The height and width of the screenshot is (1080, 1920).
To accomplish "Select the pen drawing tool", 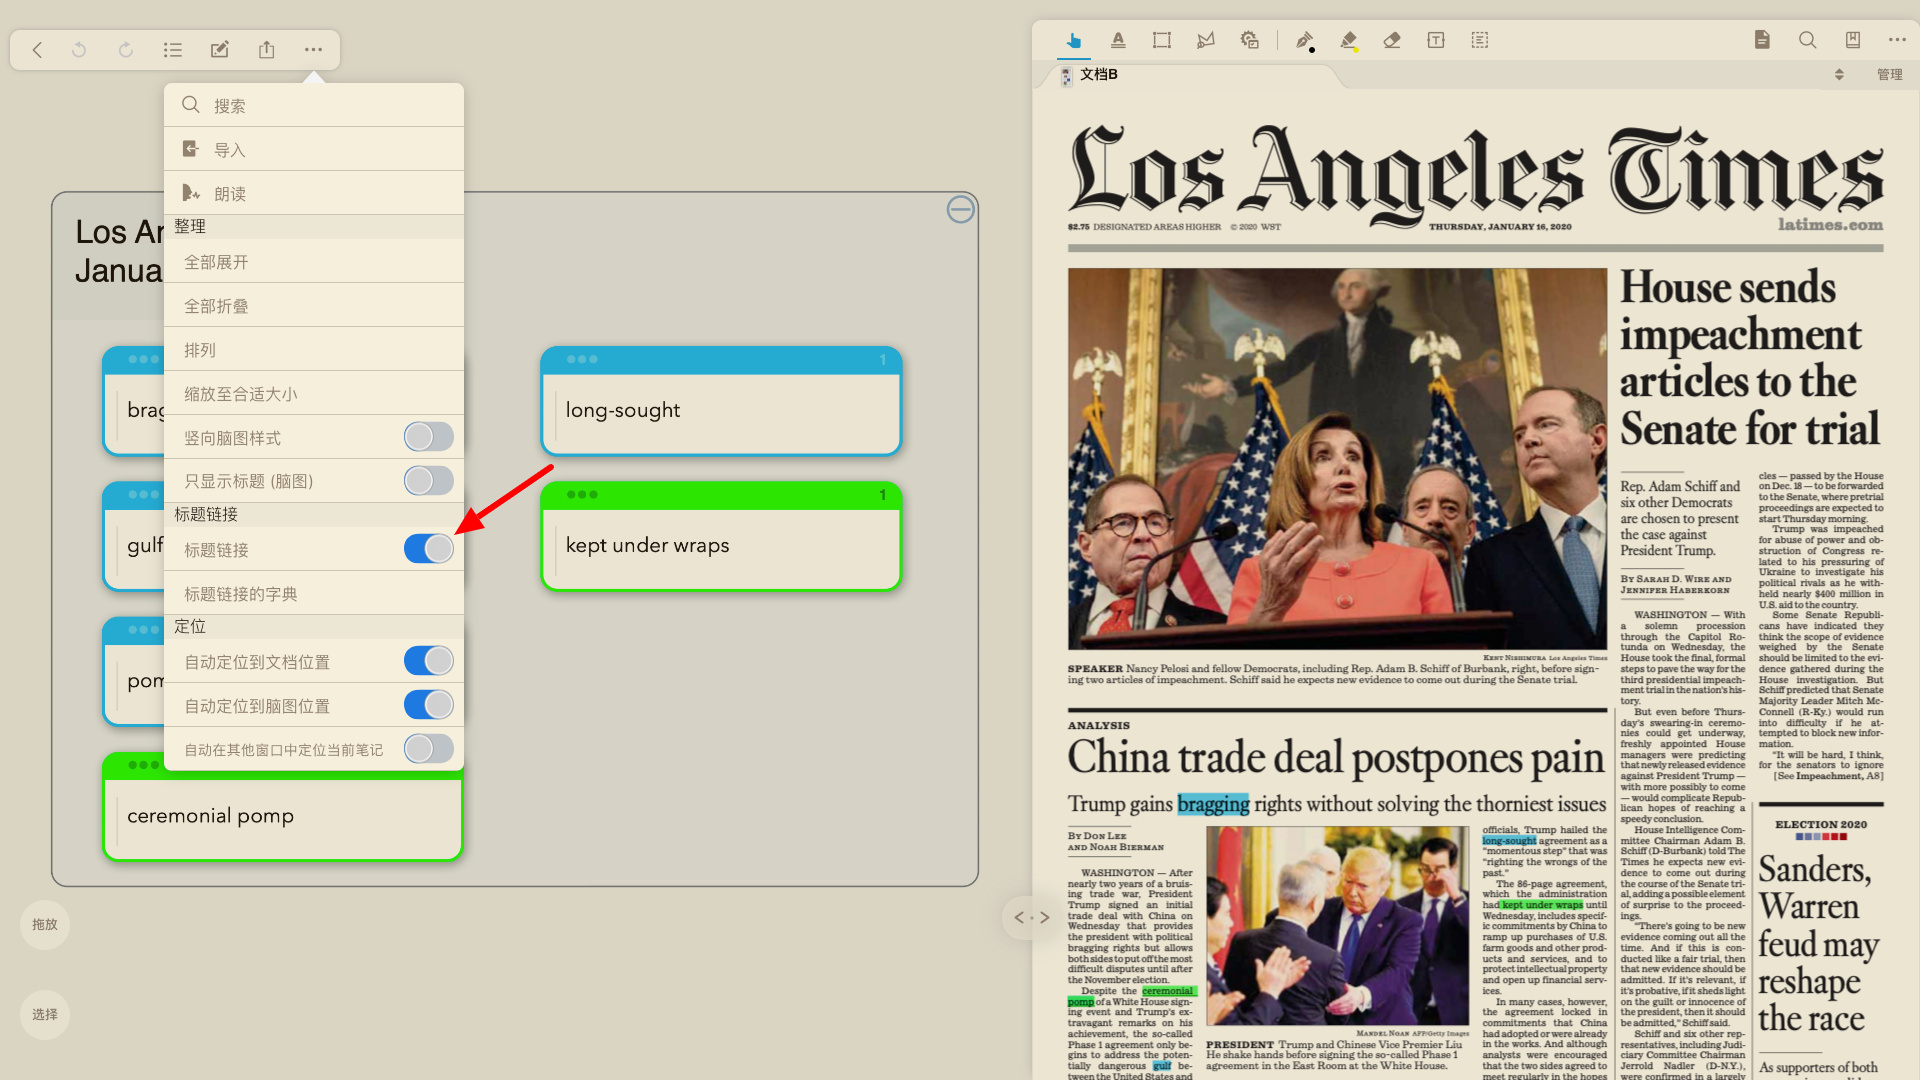I will pos(1304,40).
